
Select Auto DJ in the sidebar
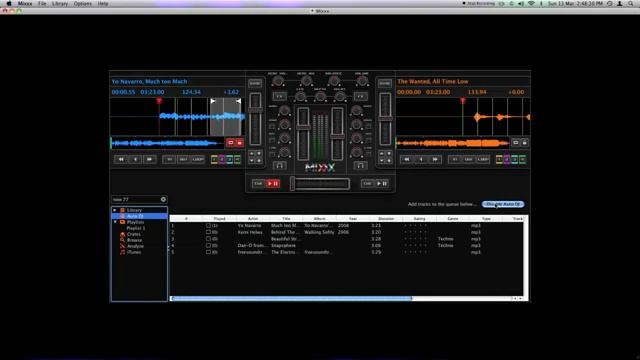135,216
